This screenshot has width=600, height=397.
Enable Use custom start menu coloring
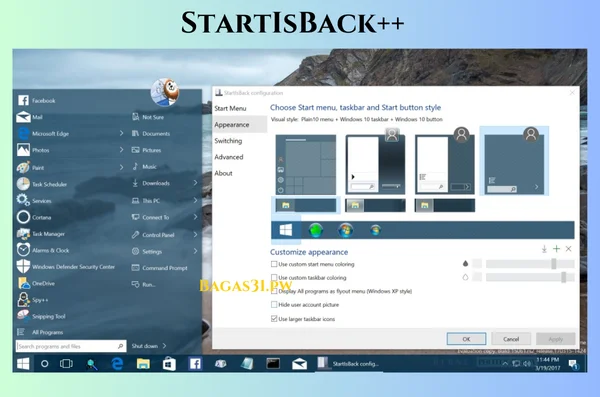(x=274, y=264)
